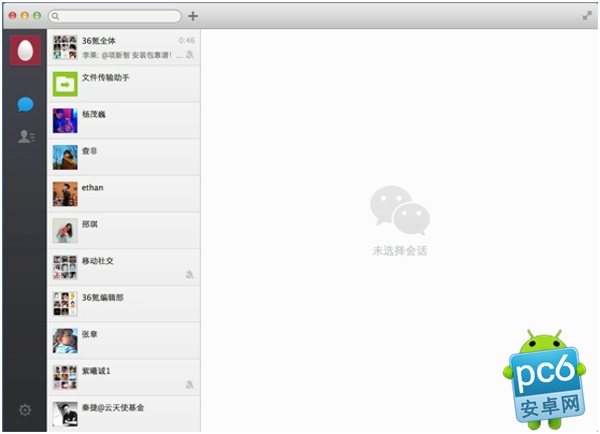Select the 张章 conversation
This screenshot has width=600, height=434.
click(124, 340)
